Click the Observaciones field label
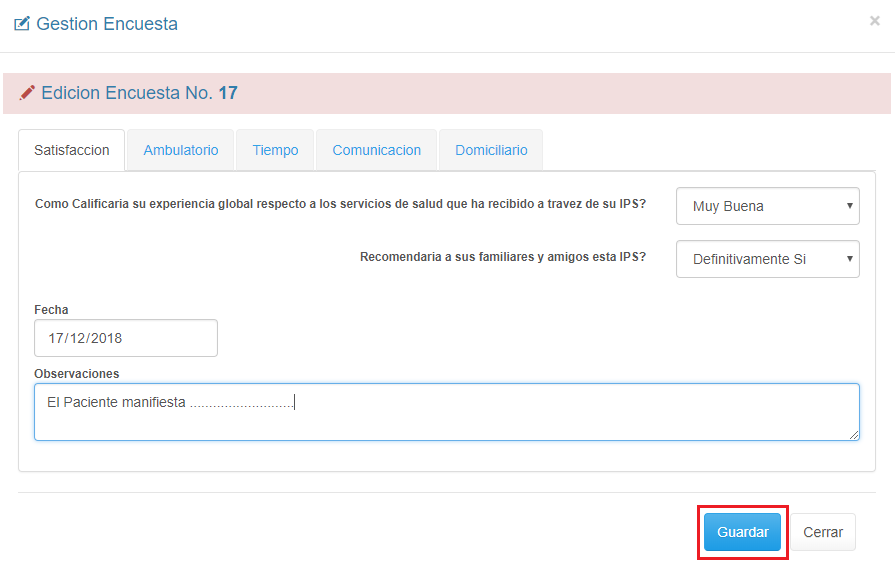 point(77,373)
